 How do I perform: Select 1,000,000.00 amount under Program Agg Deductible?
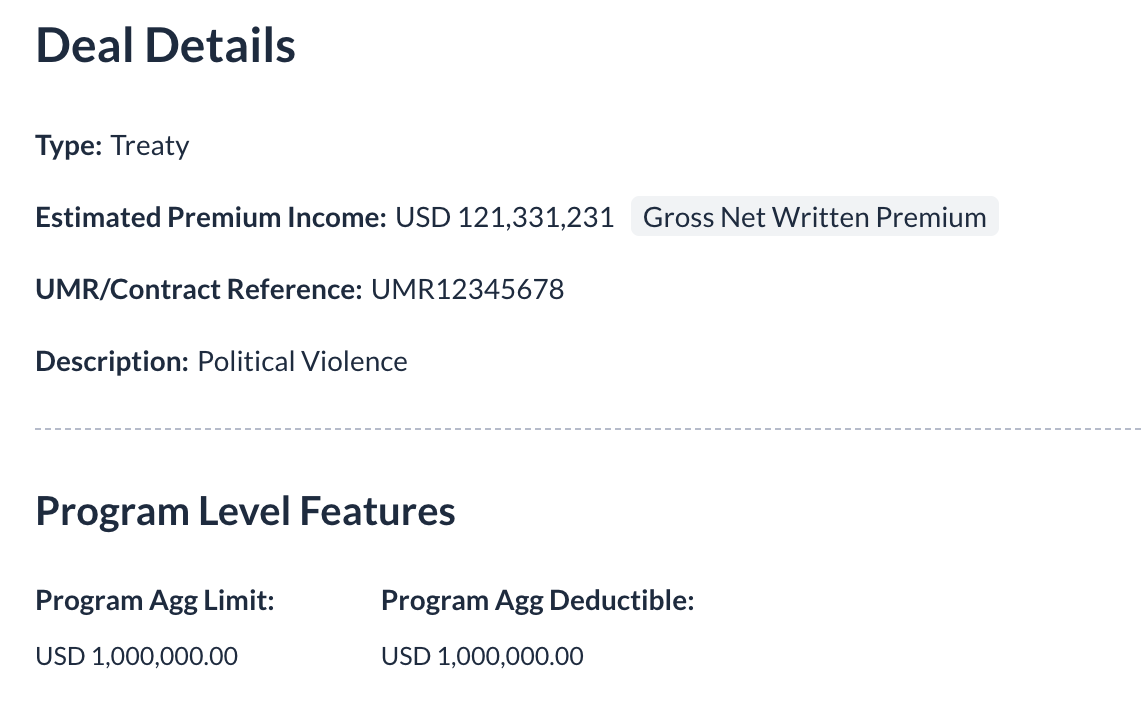tap(511, 657)
